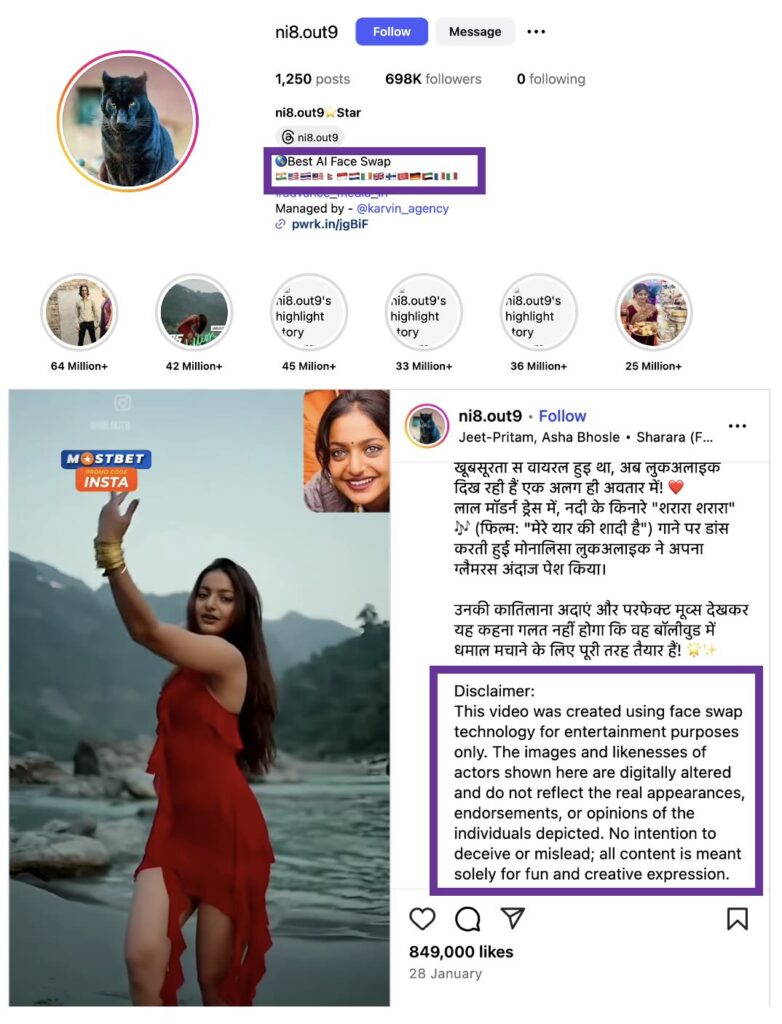
Task: Open the 42 Million+ story highlight
Action: click(194, 312)
